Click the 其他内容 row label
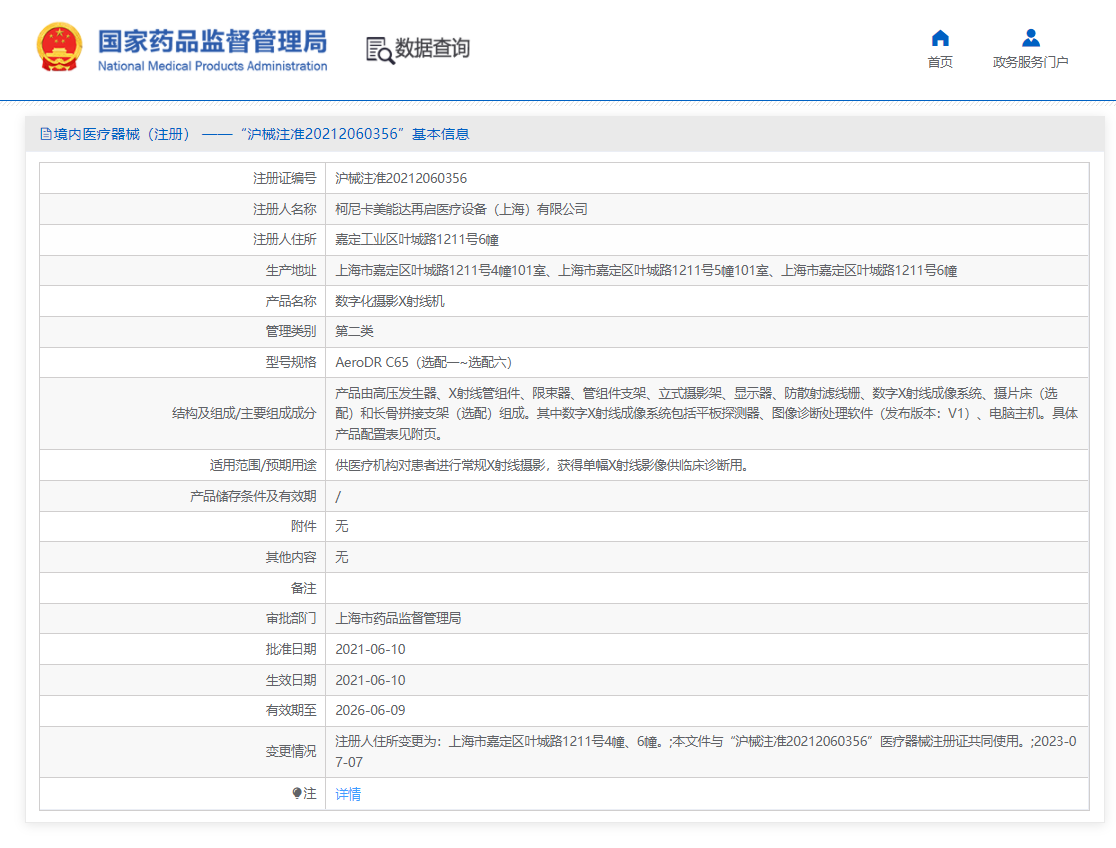The height and width of the screenshot is (848, 1116). coord(291,558)
